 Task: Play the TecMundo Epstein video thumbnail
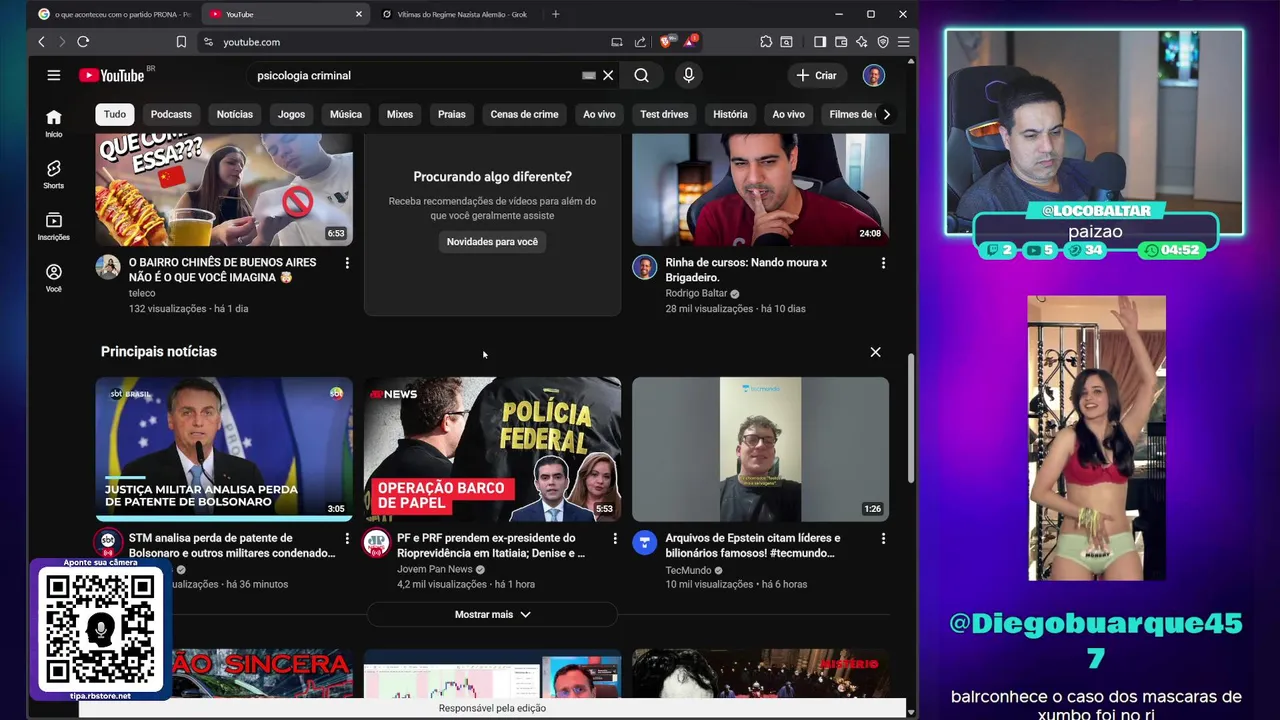click(760, 449)
